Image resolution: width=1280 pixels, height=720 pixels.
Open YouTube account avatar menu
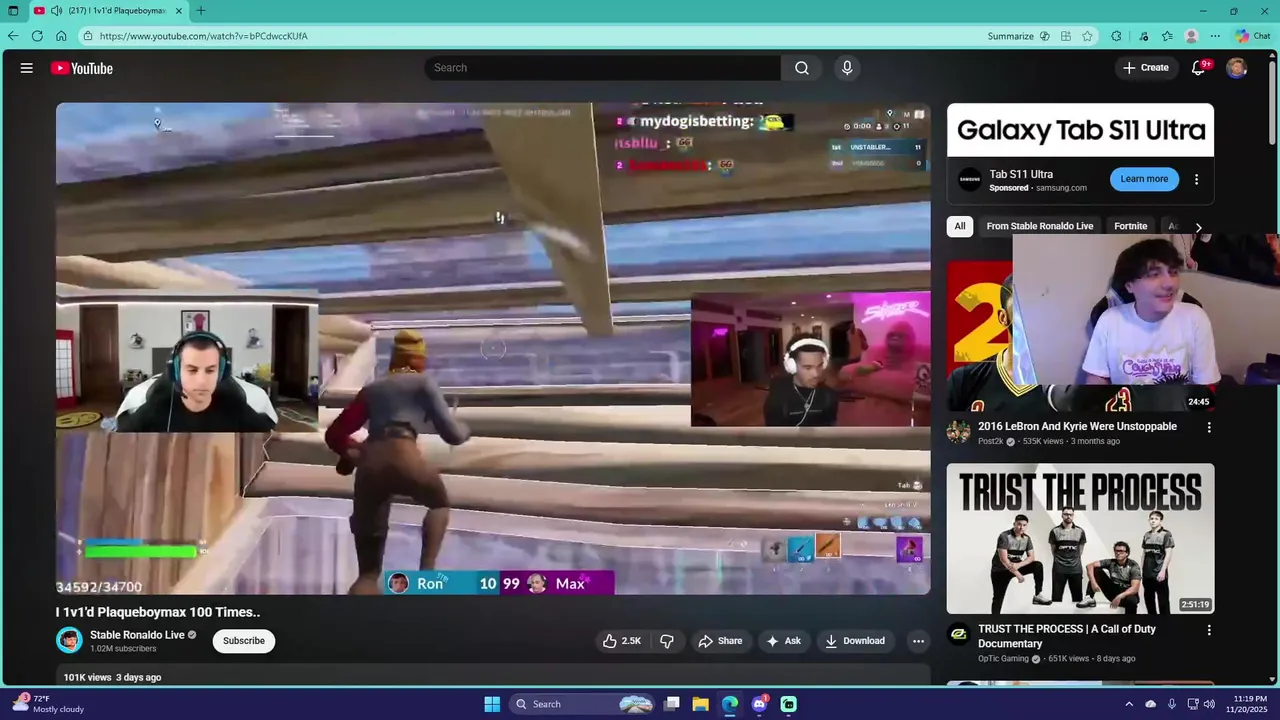pyautogui.click(x=1237, y=68)
